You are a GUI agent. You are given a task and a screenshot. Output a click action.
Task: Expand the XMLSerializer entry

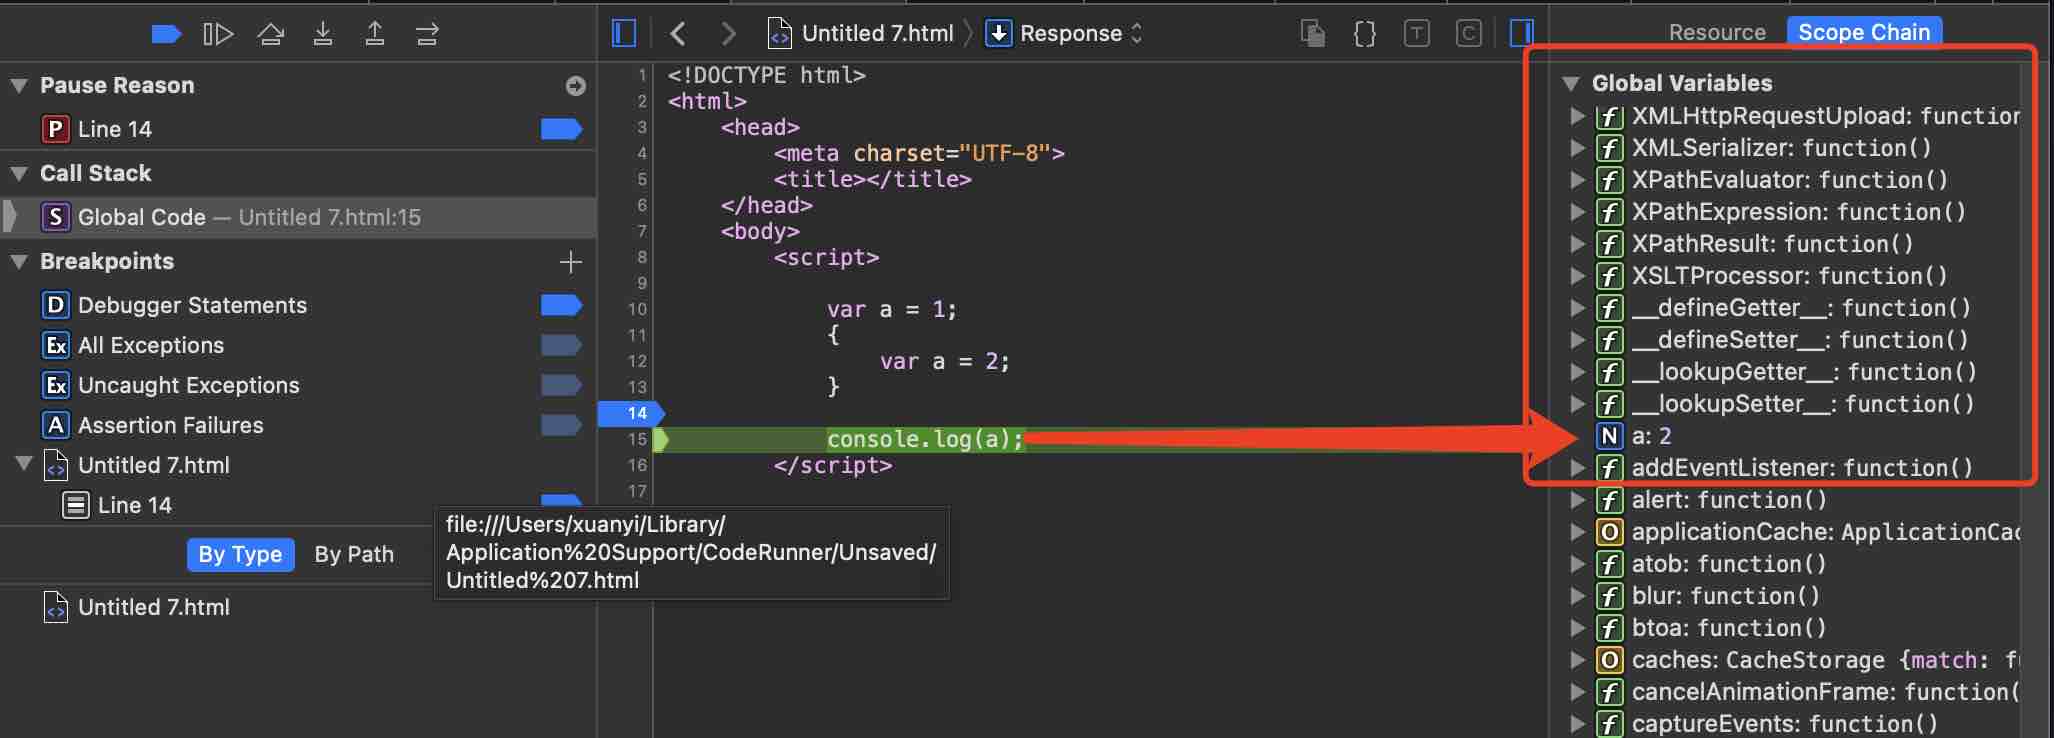pos(1578,148)
